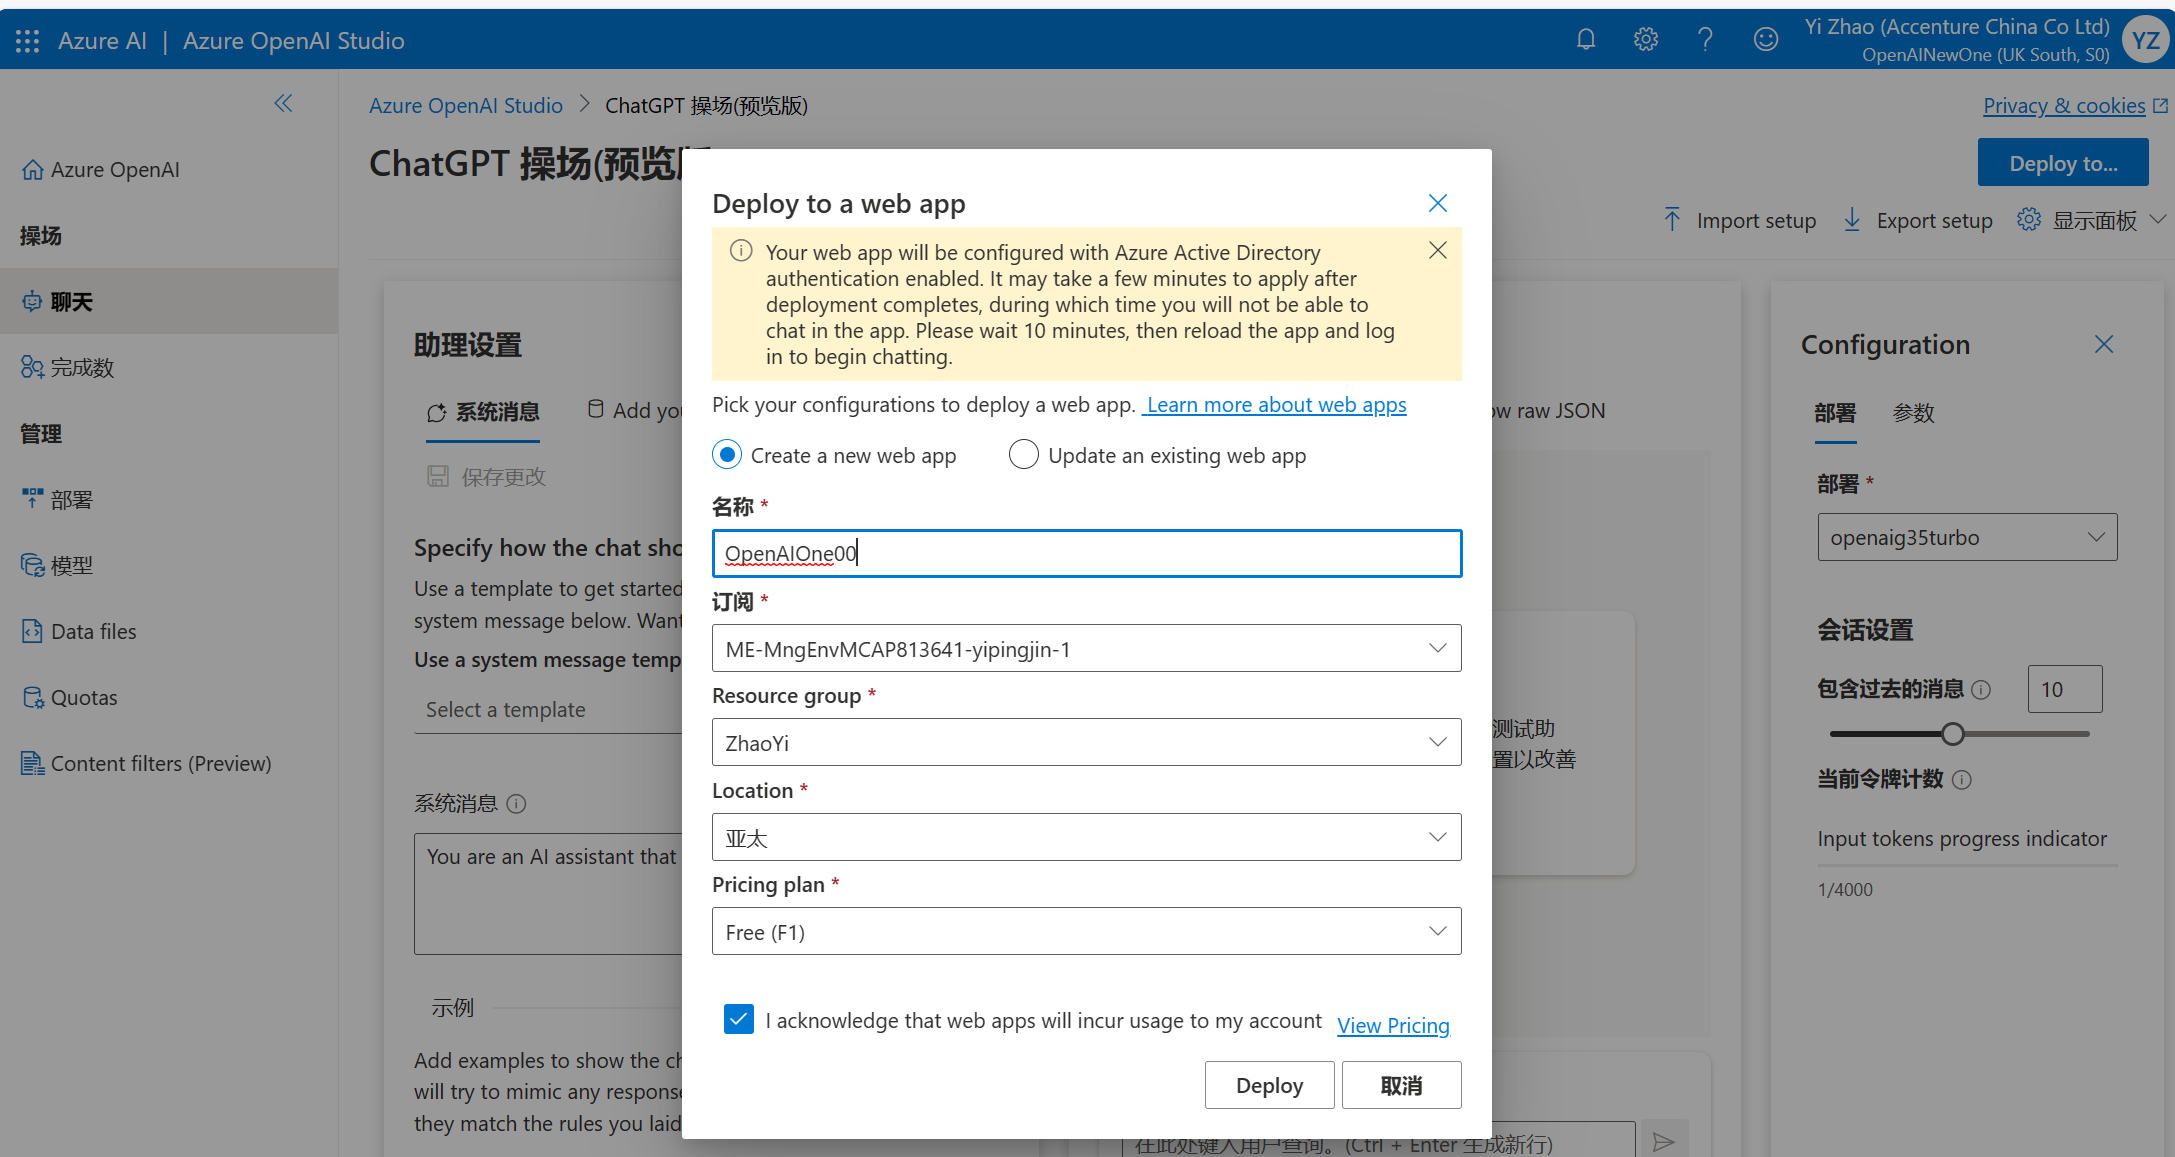Screen dimensions: 2175x1157
Task: Open notifications bell icon
Action: tap(1586, 40)
